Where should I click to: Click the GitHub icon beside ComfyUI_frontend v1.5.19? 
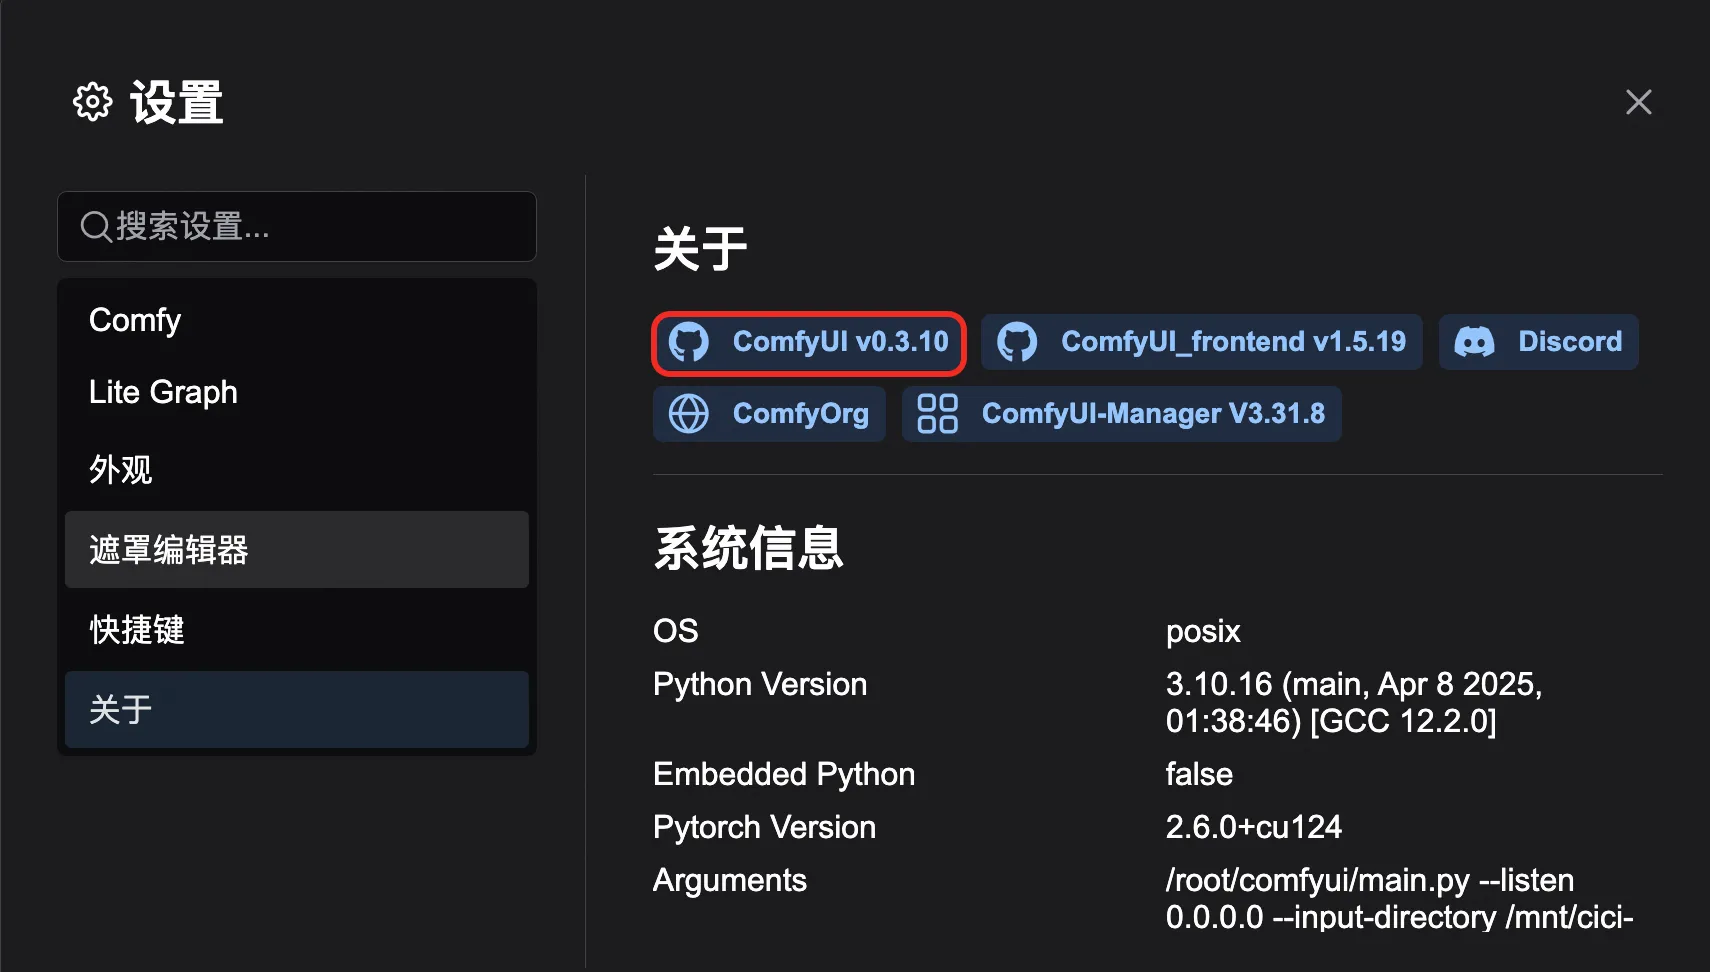click(1017, 342)
